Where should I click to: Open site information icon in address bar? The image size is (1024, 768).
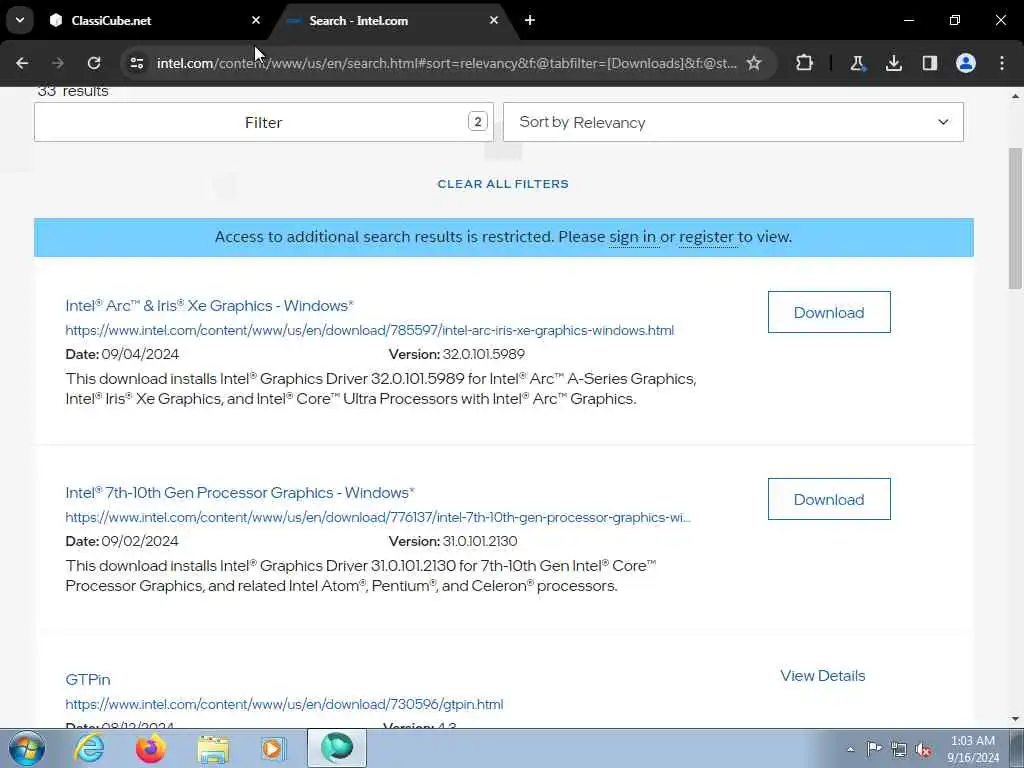coord(136,63)
